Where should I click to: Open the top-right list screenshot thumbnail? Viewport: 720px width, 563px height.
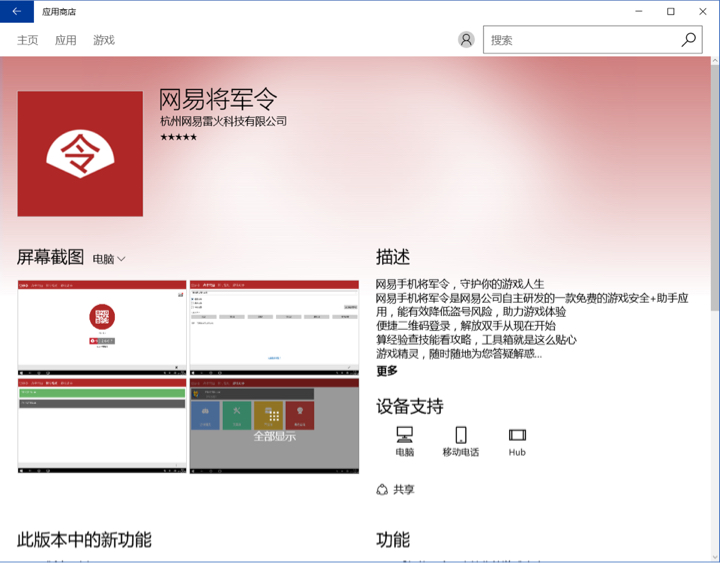(274, 327)
